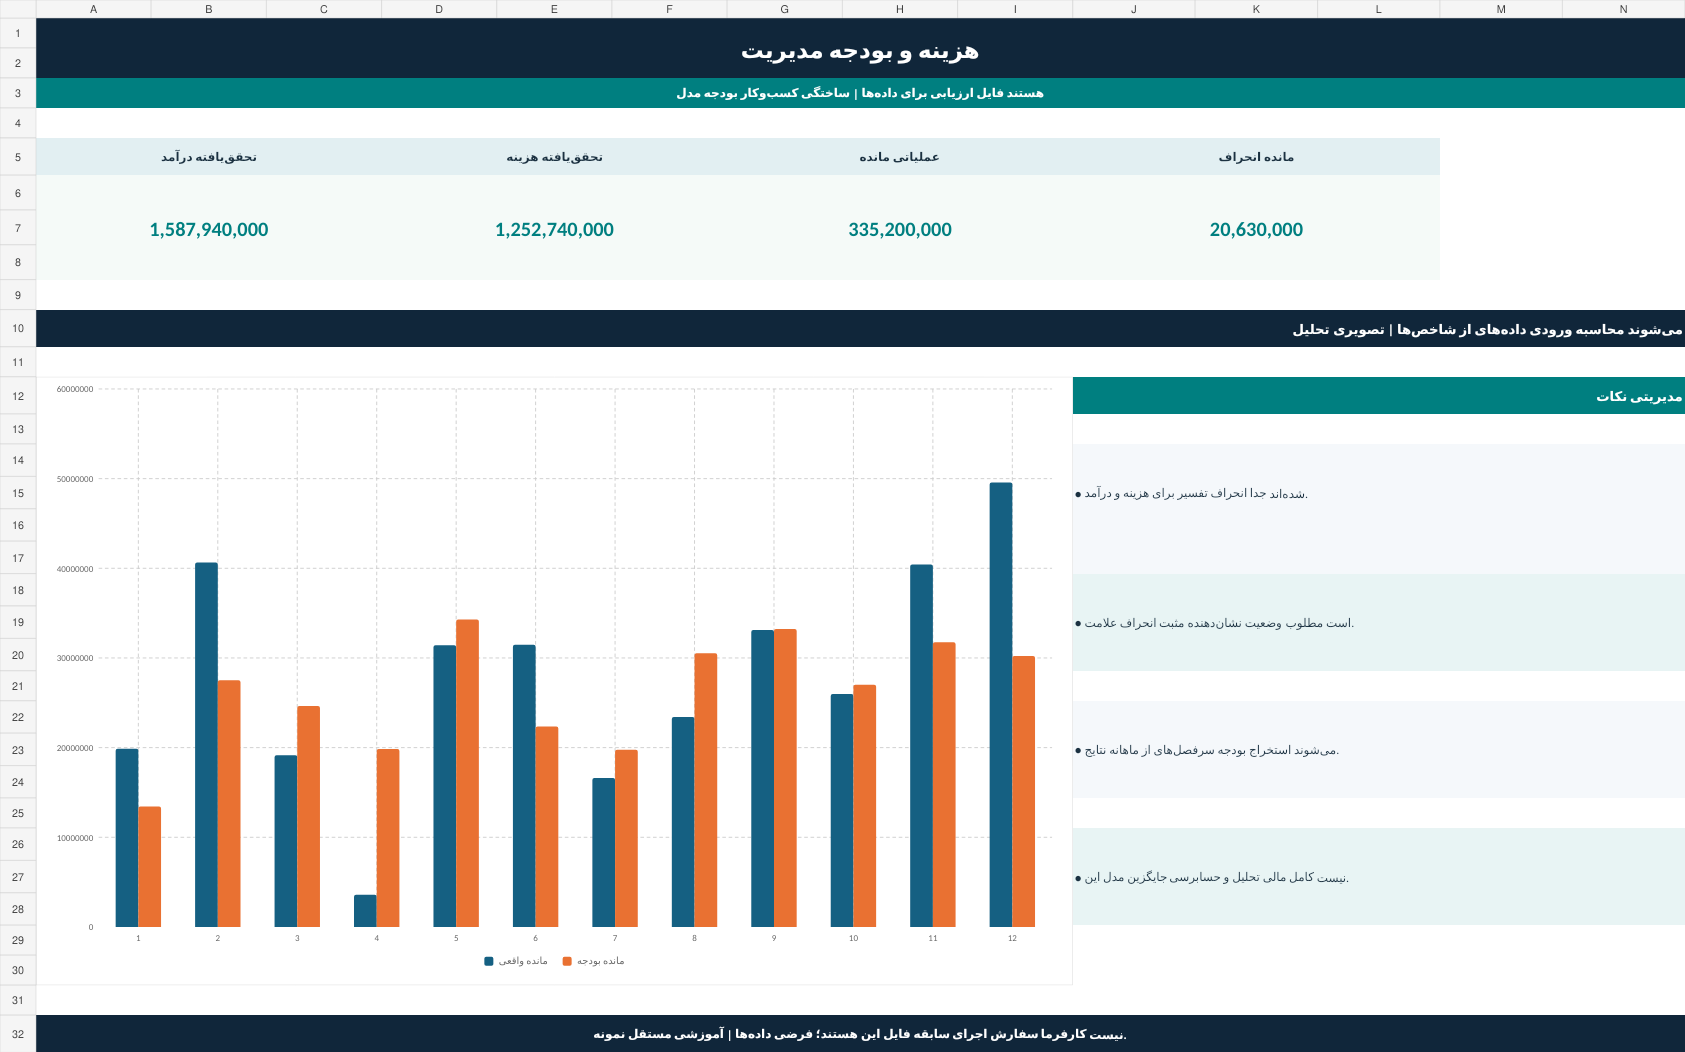Click the blue bar for month 2
Image resolution: width=1685 pixels, height=1052 pixels.
click(206, 745)
